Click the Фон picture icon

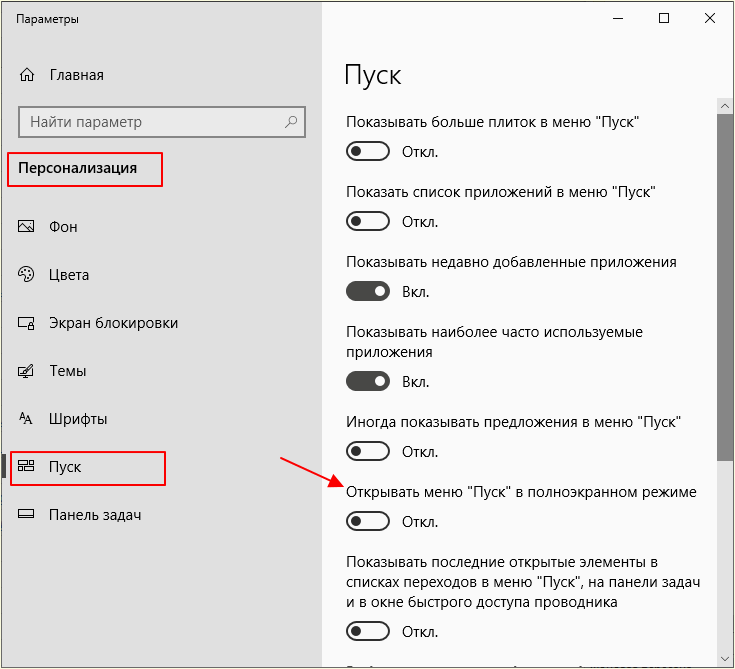click(x=26, y=226)
